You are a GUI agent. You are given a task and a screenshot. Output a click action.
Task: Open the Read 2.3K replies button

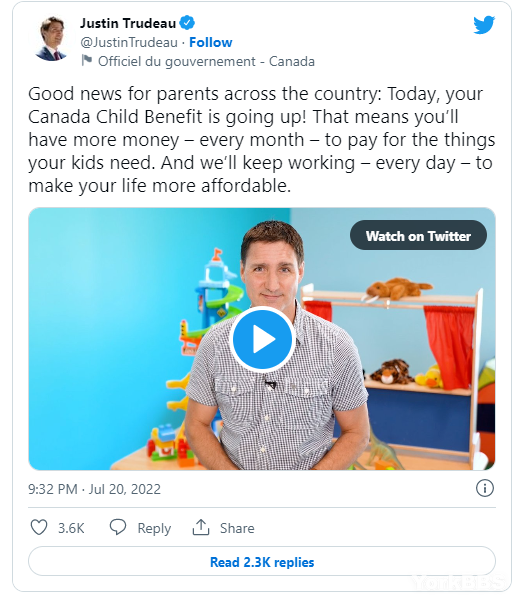[262, 562]
